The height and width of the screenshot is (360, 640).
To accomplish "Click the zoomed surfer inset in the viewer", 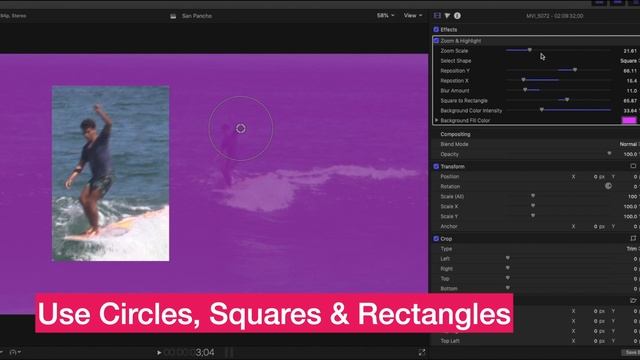I will click(111, 173).
